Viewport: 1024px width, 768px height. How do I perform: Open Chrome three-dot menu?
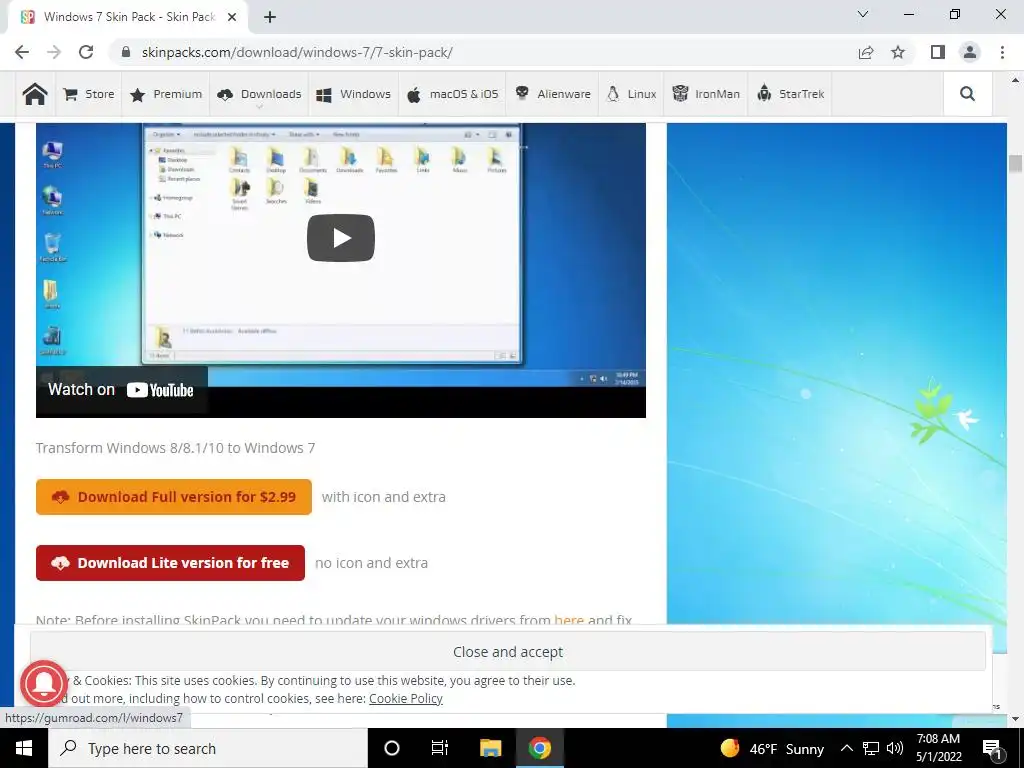1002,52
